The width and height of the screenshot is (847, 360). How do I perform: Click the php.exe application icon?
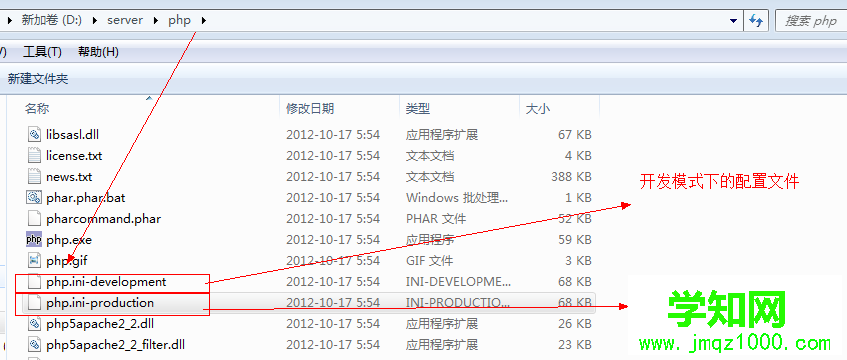point(34,239)
